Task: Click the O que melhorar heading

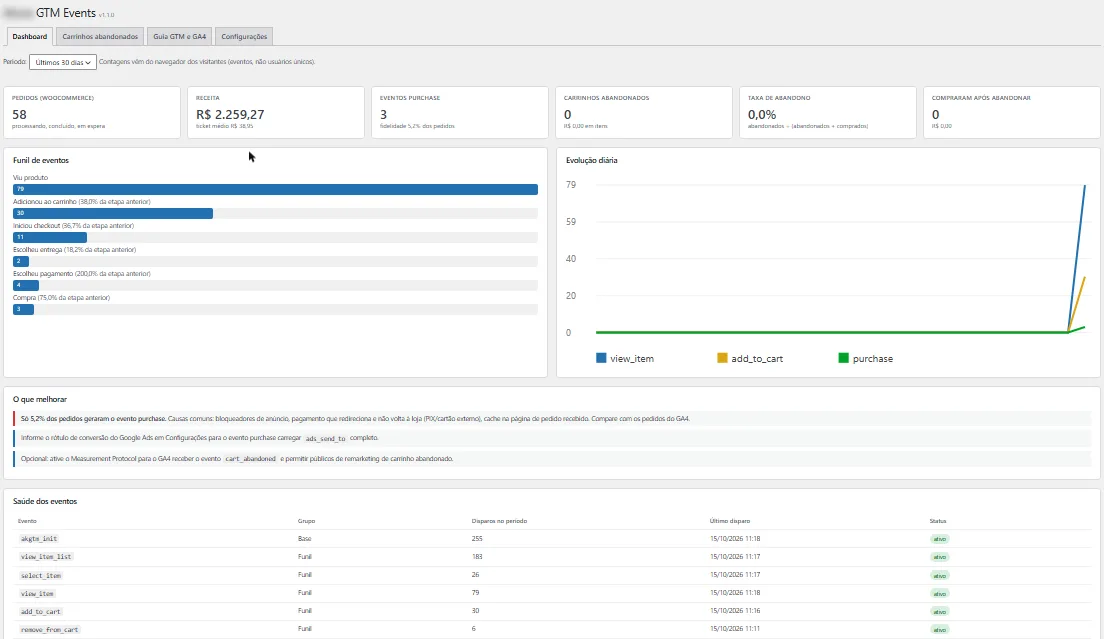Action: (40, 399)
